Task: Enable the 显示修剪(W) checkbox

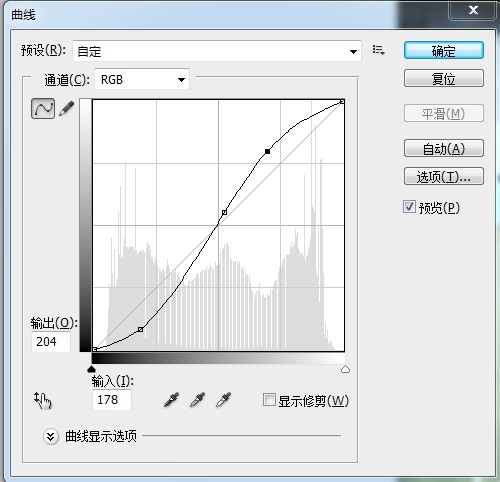Action: click(x=269, y=400)
